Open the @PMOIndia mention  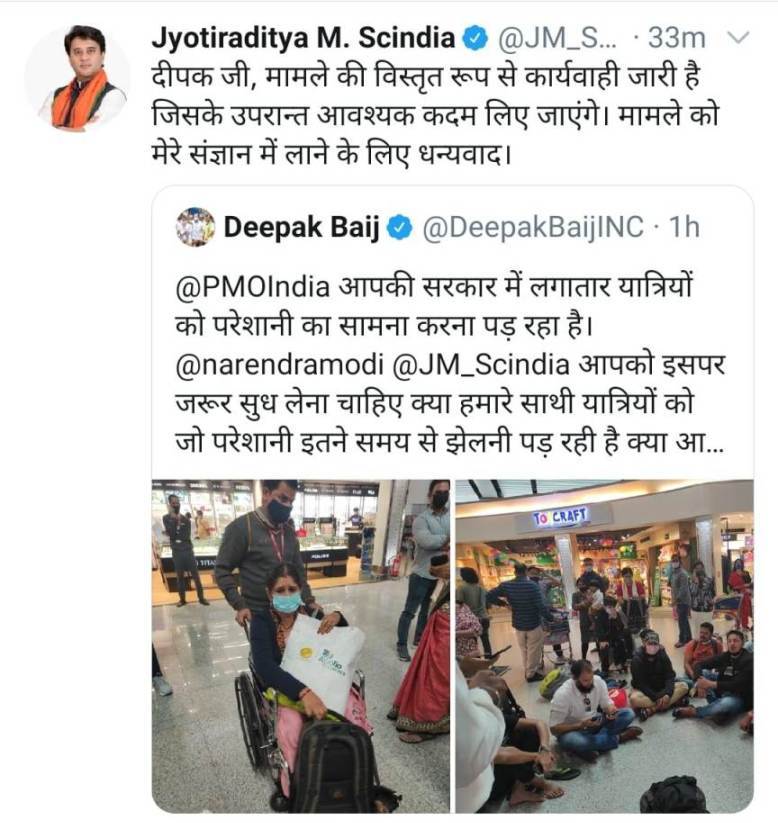pos(253,288)
